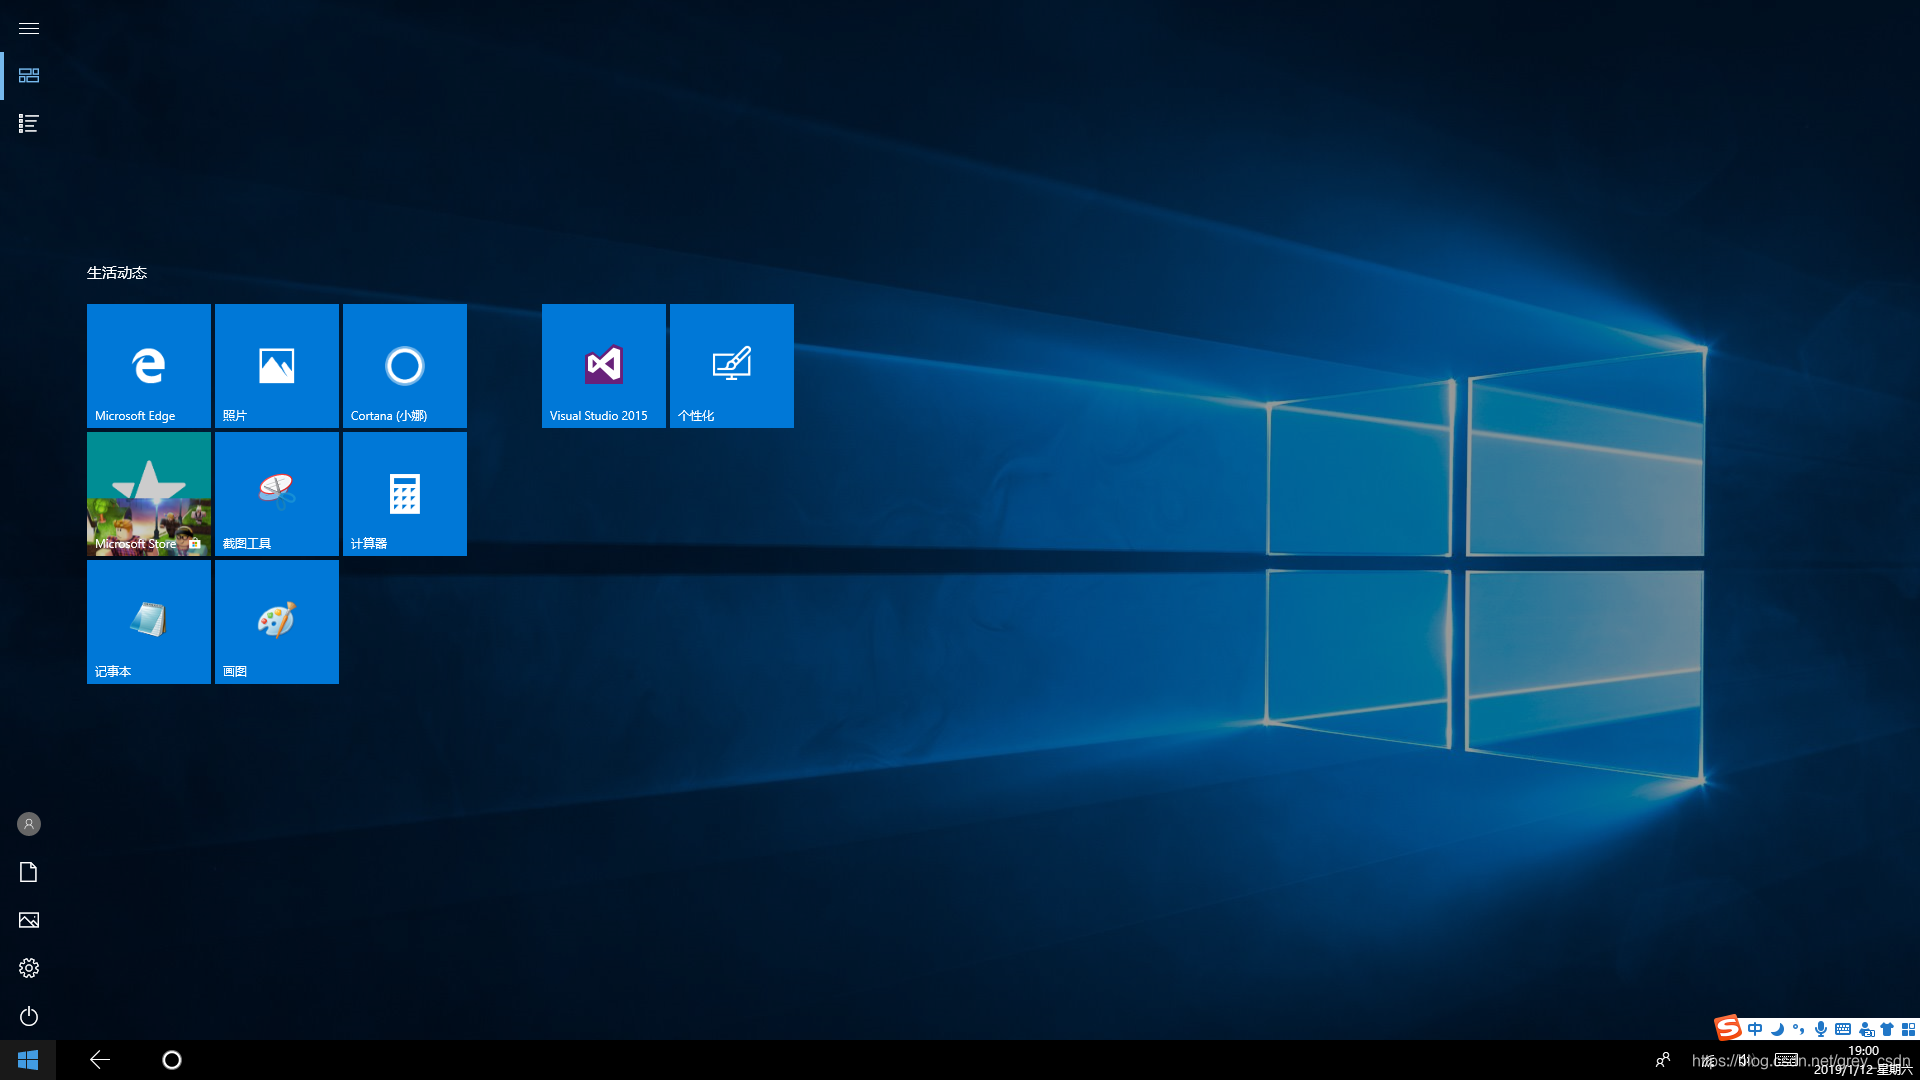
Task: Open the Microsoft Edge tile
Action: 148,366
